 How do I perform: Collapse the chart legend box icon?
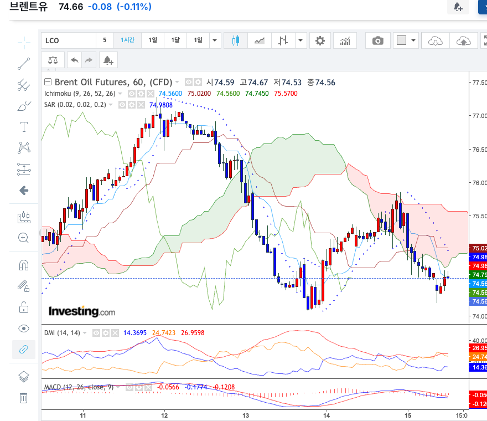(48, 81)
